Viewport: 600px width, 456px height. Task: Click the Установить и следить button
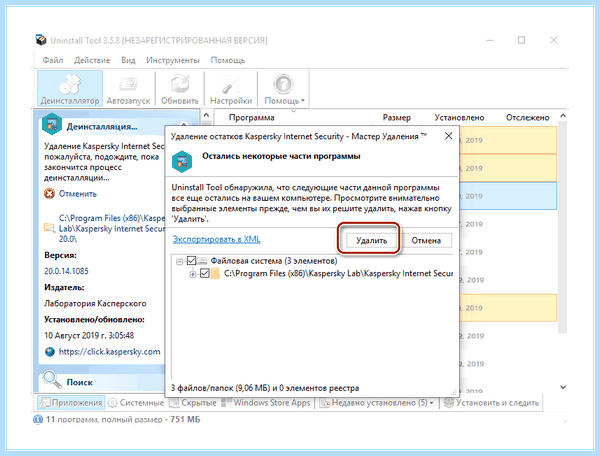click(x=492, y=403)
